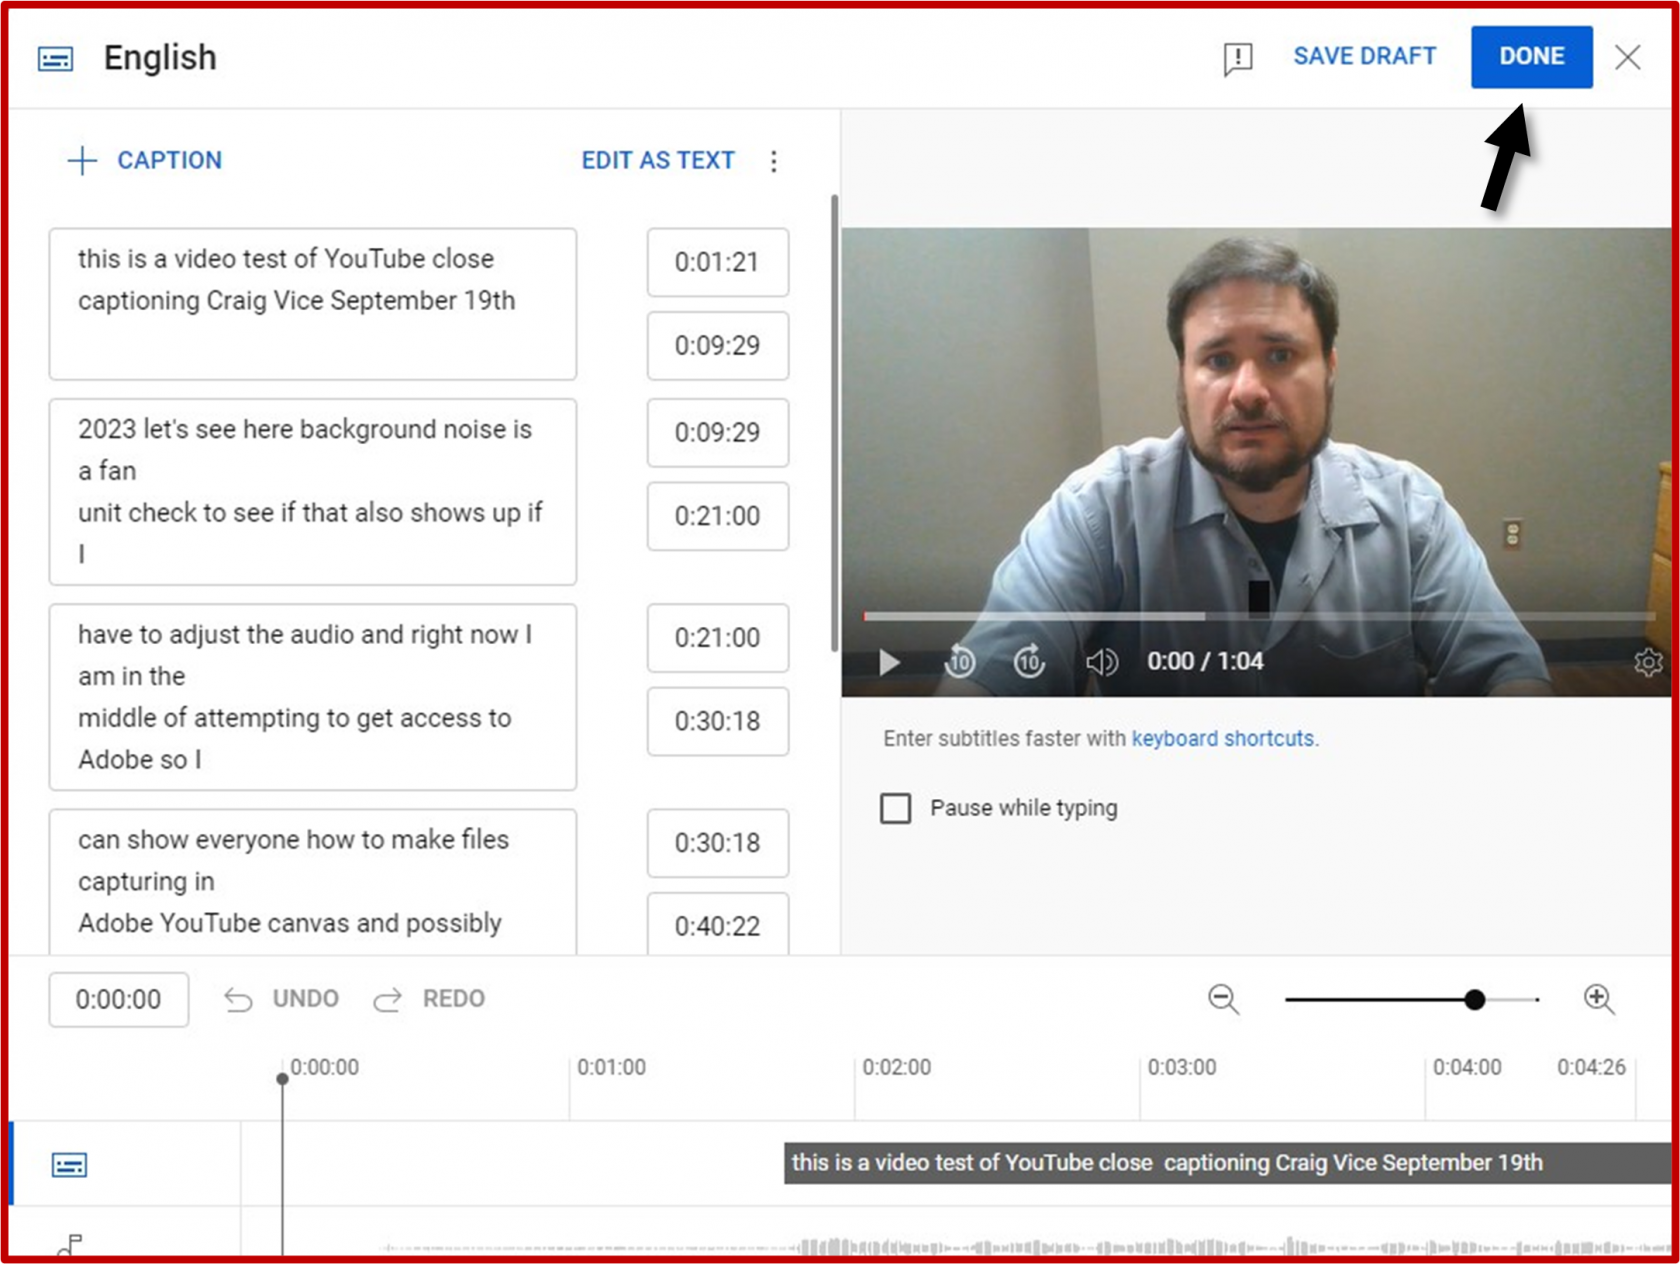Enable Pause while typing checkbox
The image size is (1680, 1264).
(895, 808)
